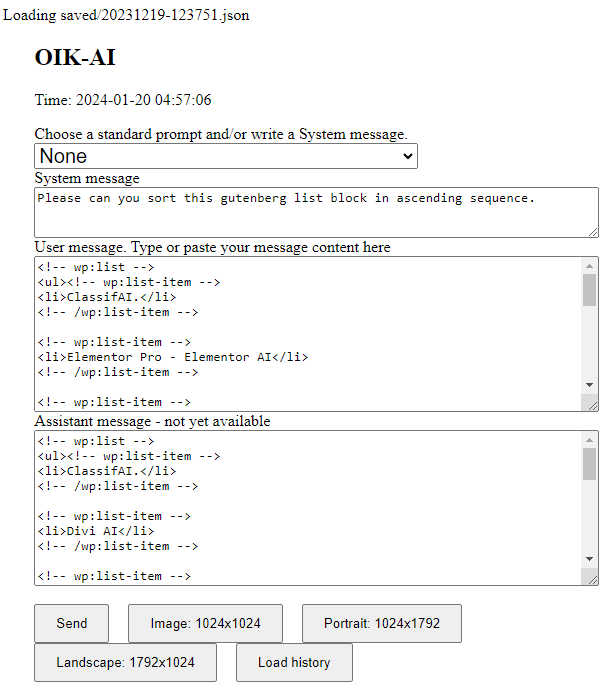The width and height of the screenshot is (609, 688).
Task: Click the User message scrollbar up arrow
Action: pyautogui.click(x=589, y=266)
